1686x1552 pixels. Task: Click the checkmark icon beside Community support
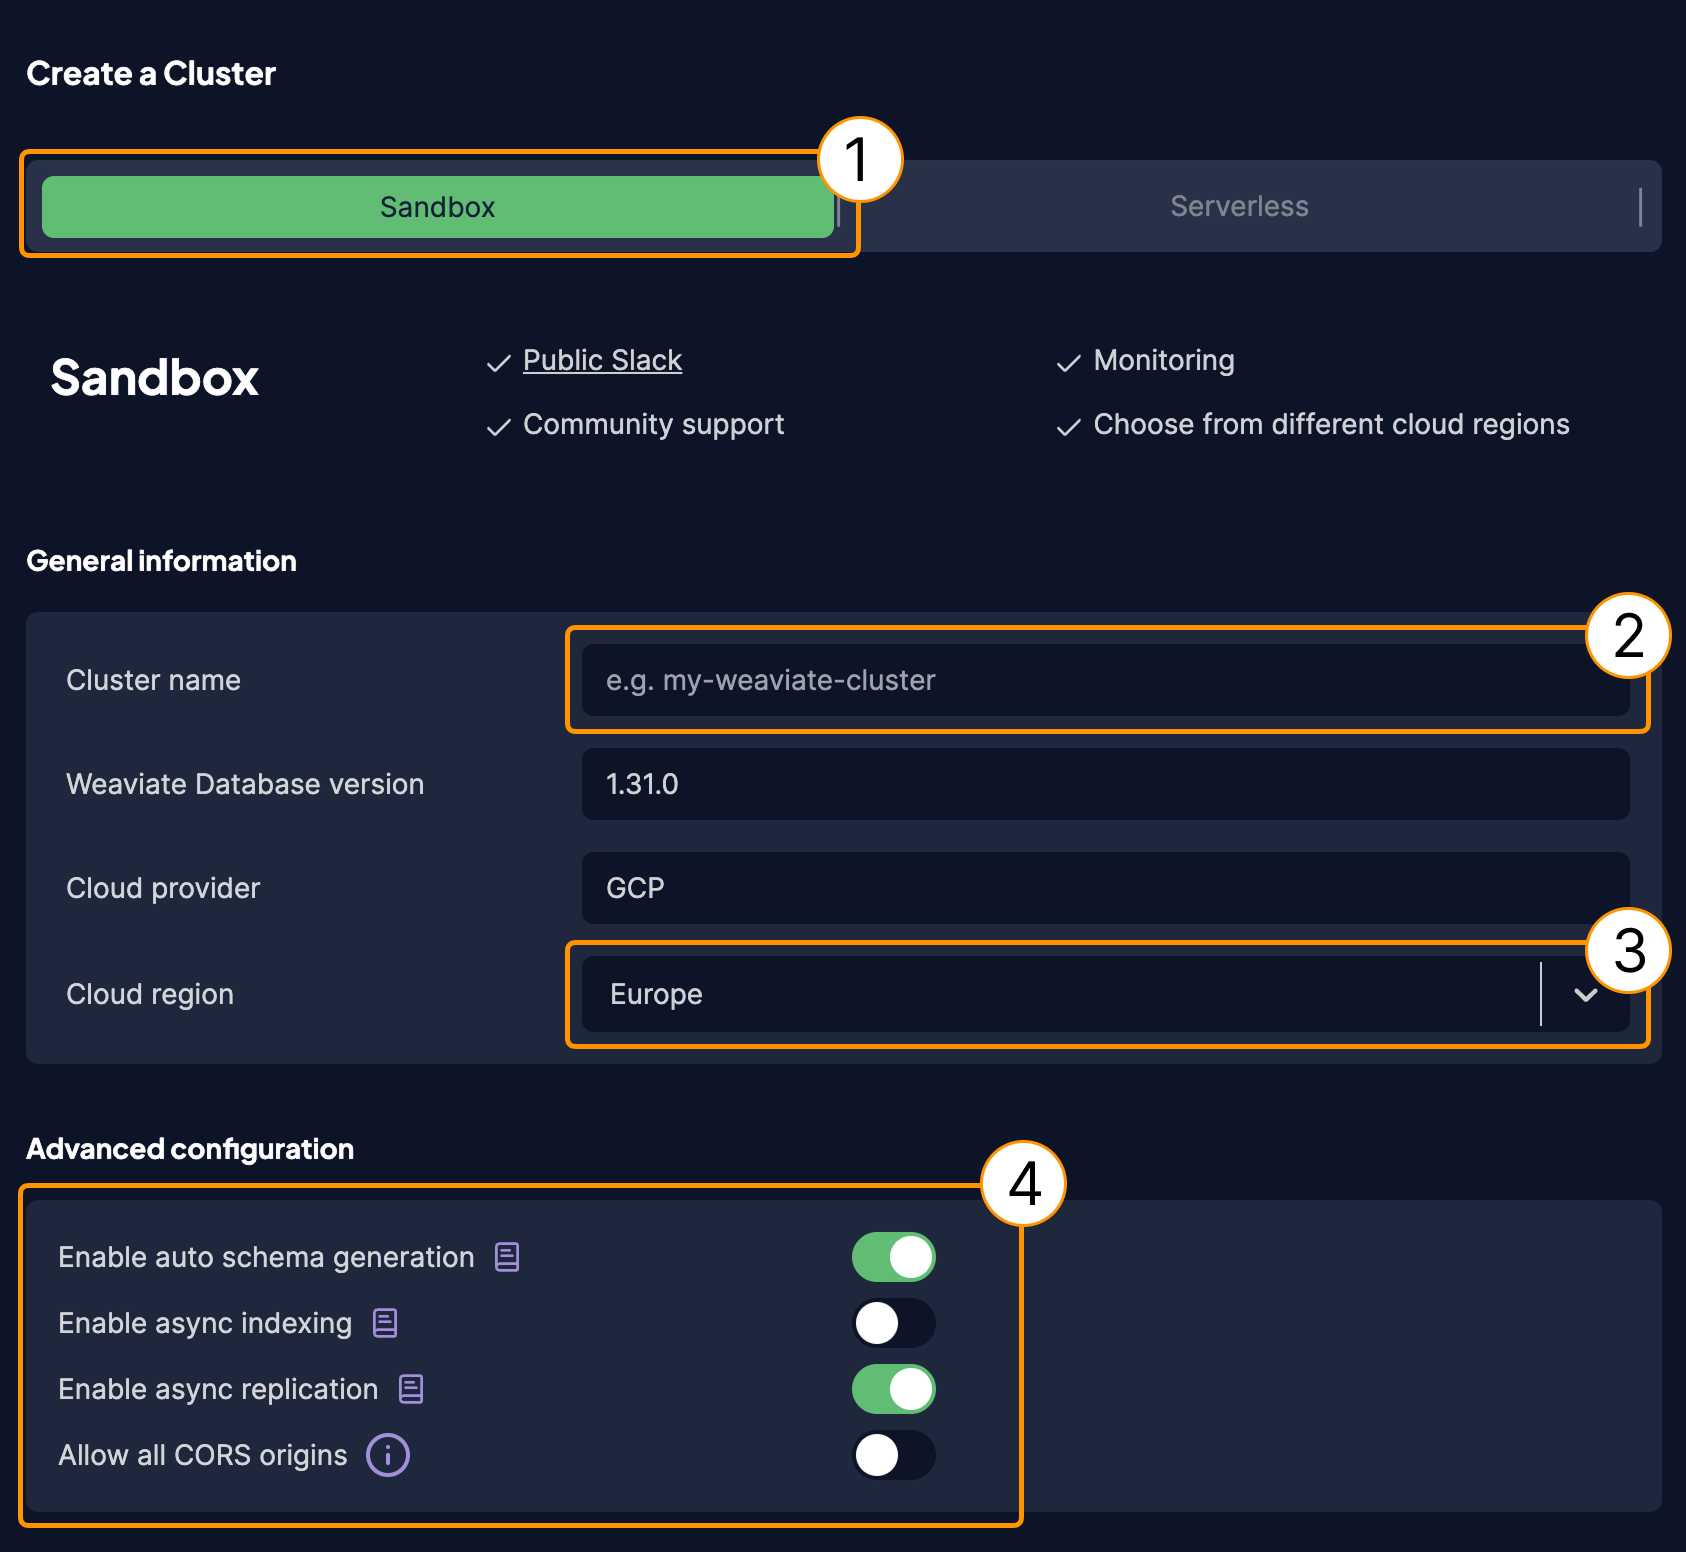pyautogui.click(x=498, y=427)
